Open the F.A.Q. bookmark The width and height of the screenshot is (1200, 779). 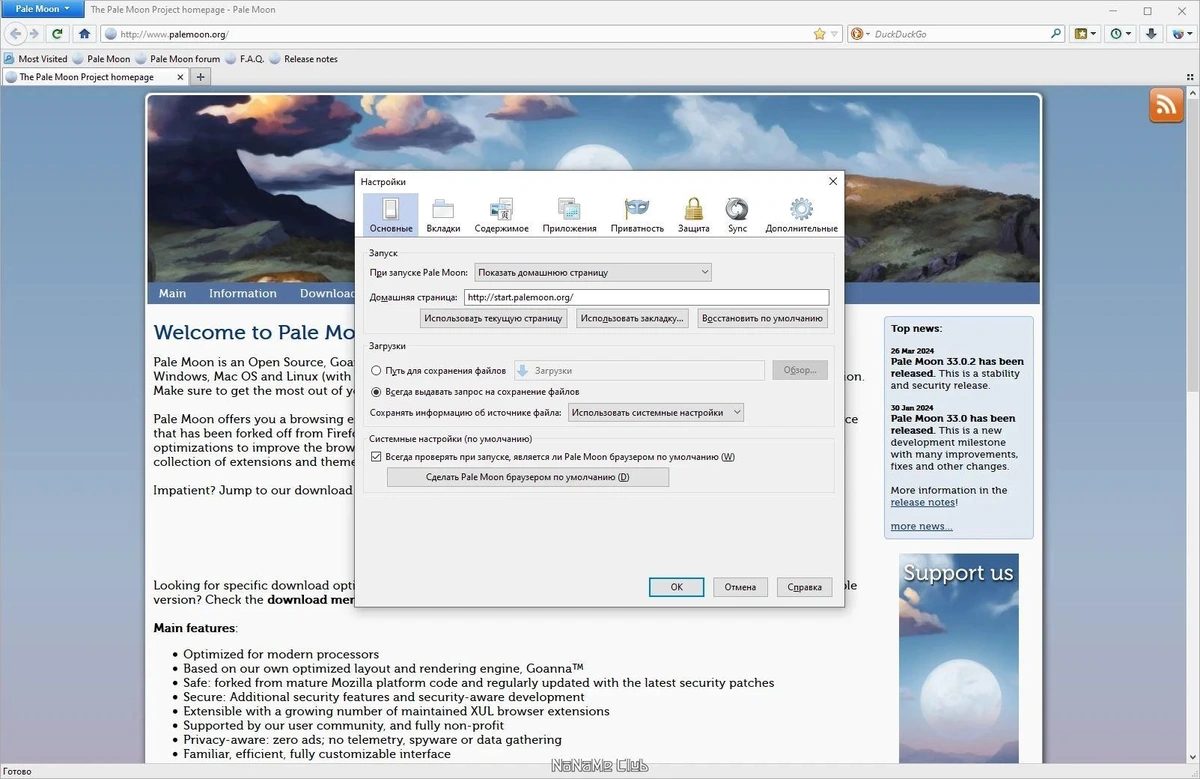coord(244,59)
